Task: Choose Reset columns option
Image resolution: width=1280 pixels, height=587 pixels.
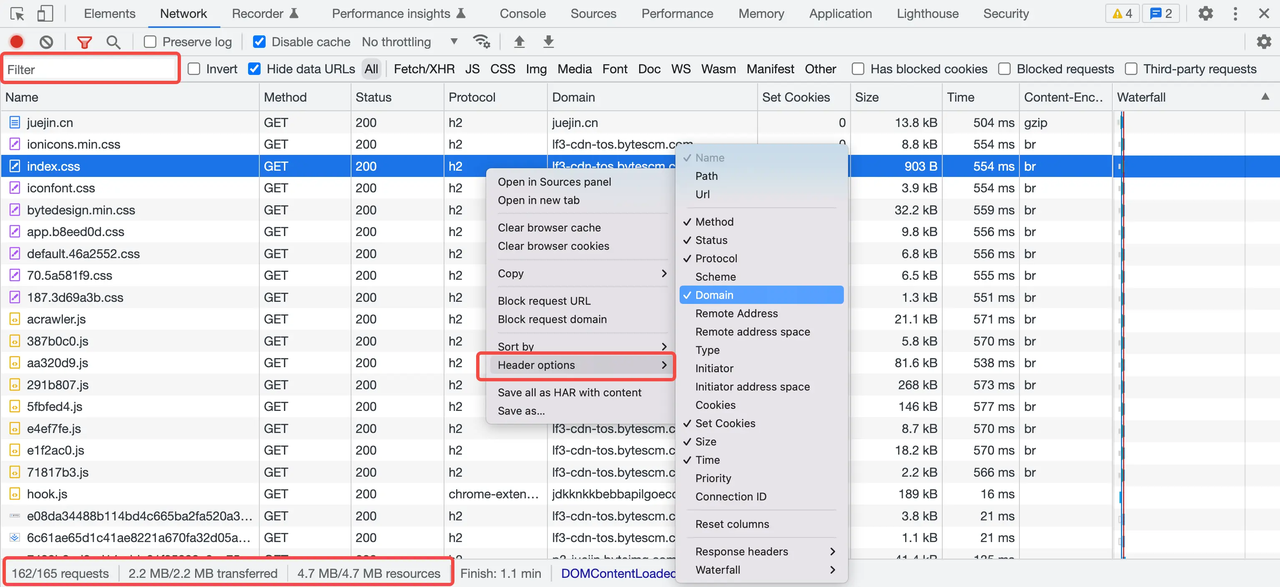Action: click(x=732, y=524)
